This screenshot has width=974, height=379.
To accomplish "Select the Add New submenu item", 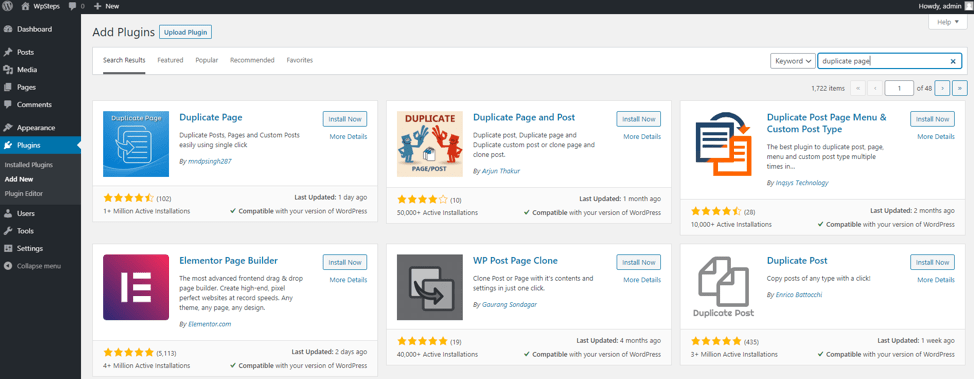I will pos(19,179).
